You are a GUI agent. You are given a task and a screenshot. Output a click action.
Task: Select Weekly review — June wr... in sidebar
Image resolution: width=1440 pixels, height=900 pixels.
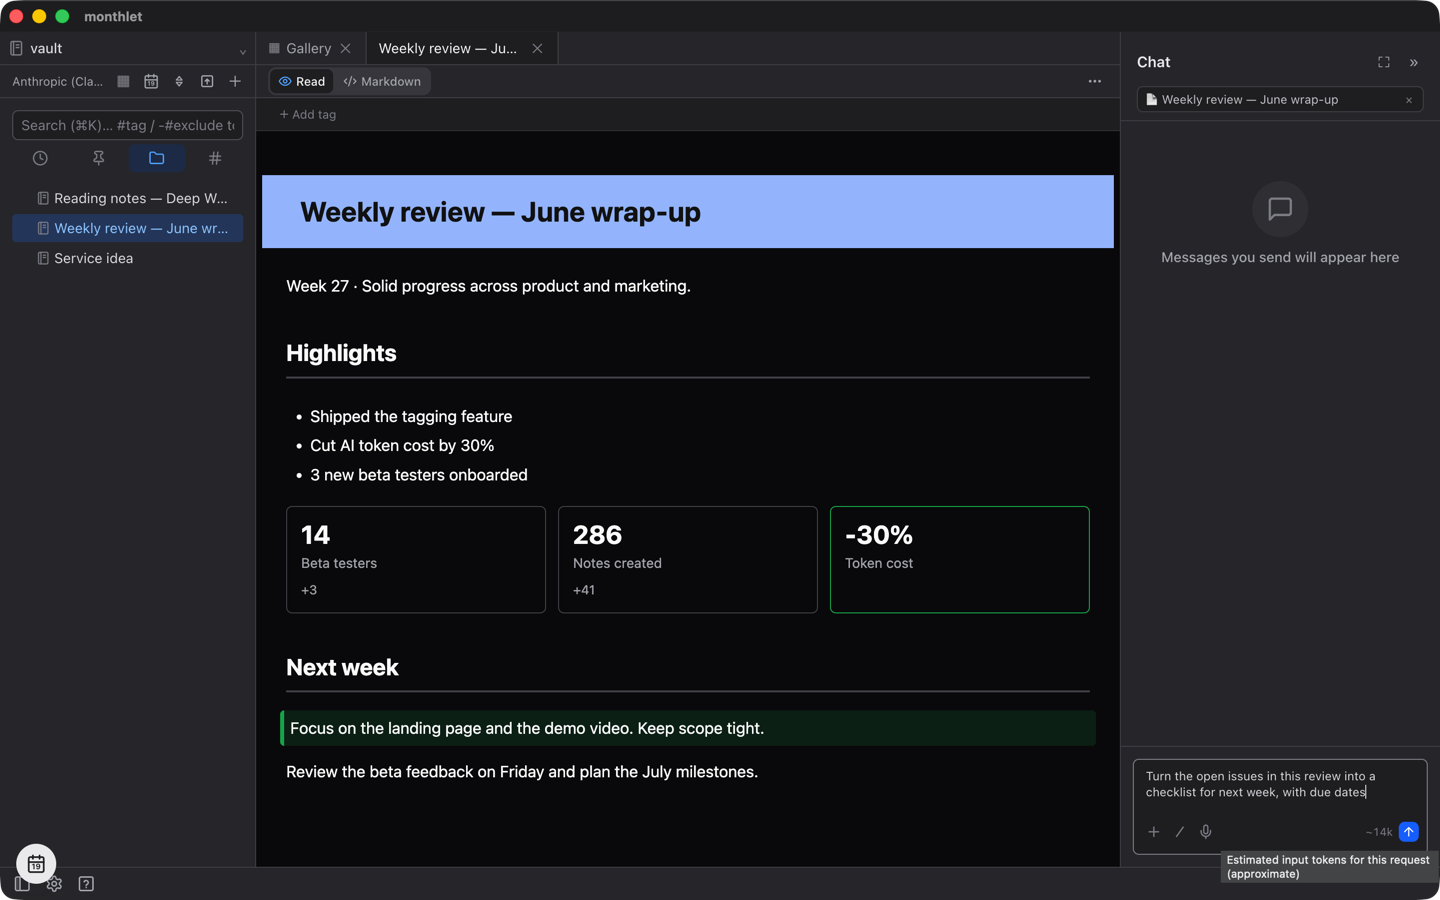click(x=128, y=228)
